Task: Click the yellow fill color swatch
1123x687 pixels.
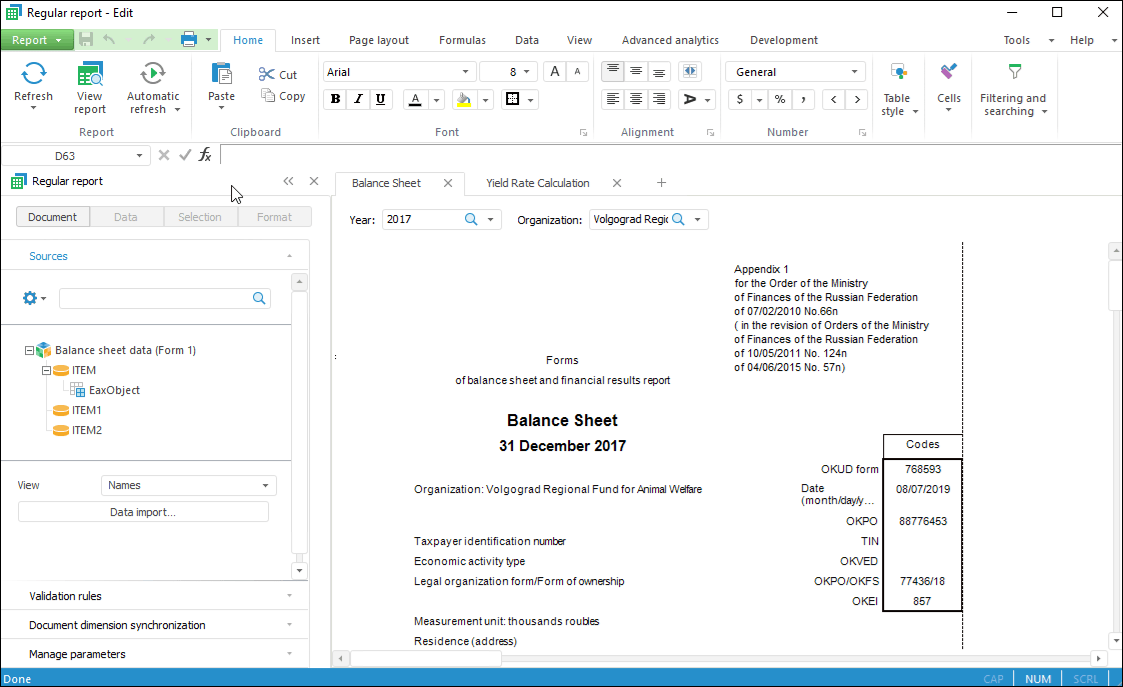Action: pos(463,99)
